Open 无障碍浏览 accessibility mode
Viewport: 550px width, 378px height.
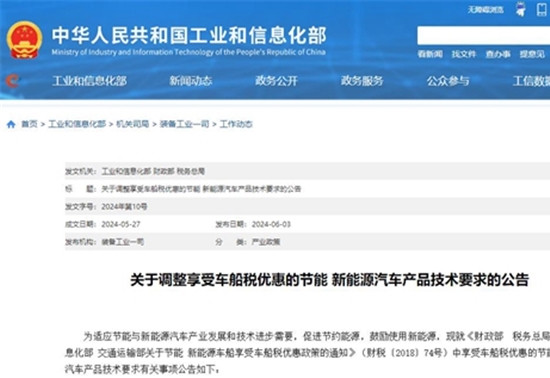[485, 9]
